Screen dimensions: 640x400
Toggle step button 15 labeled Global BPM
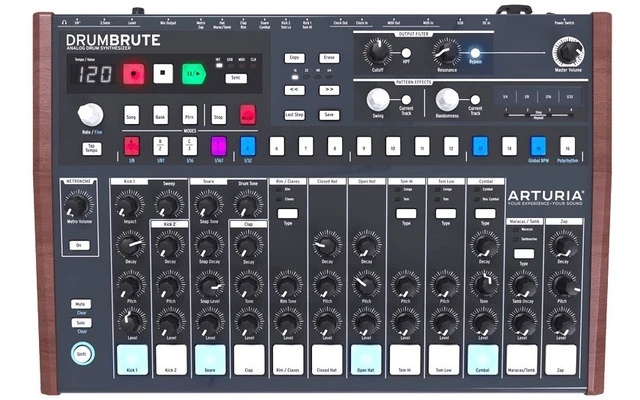538,146
